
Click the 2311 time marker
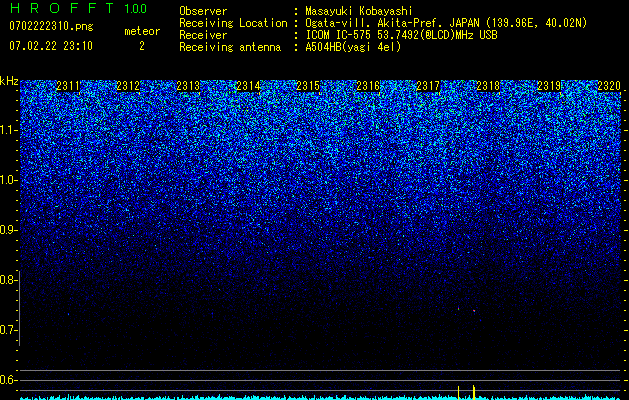pyautogui.click(x=68, y=86)
